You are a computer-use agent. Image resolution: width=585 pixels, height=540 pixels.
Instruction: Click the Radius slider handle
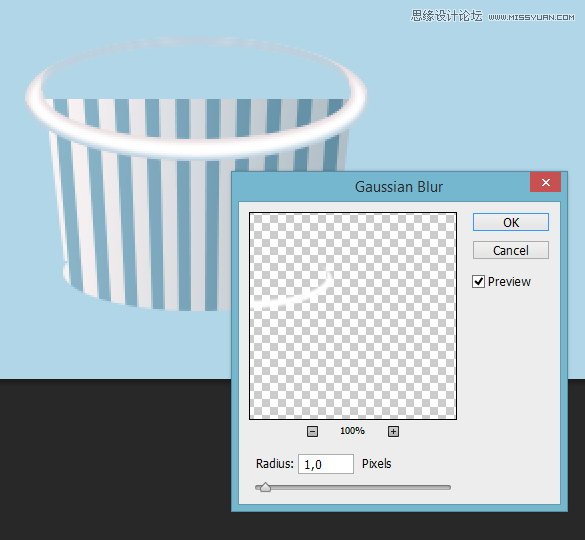[265, 487]
